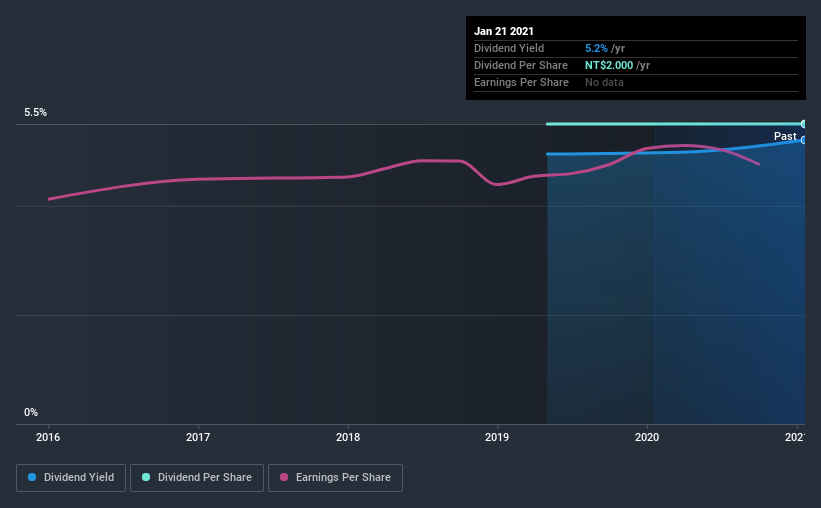Click the 'Past' label on chart
821x508 pixels.
pos(785,136)
